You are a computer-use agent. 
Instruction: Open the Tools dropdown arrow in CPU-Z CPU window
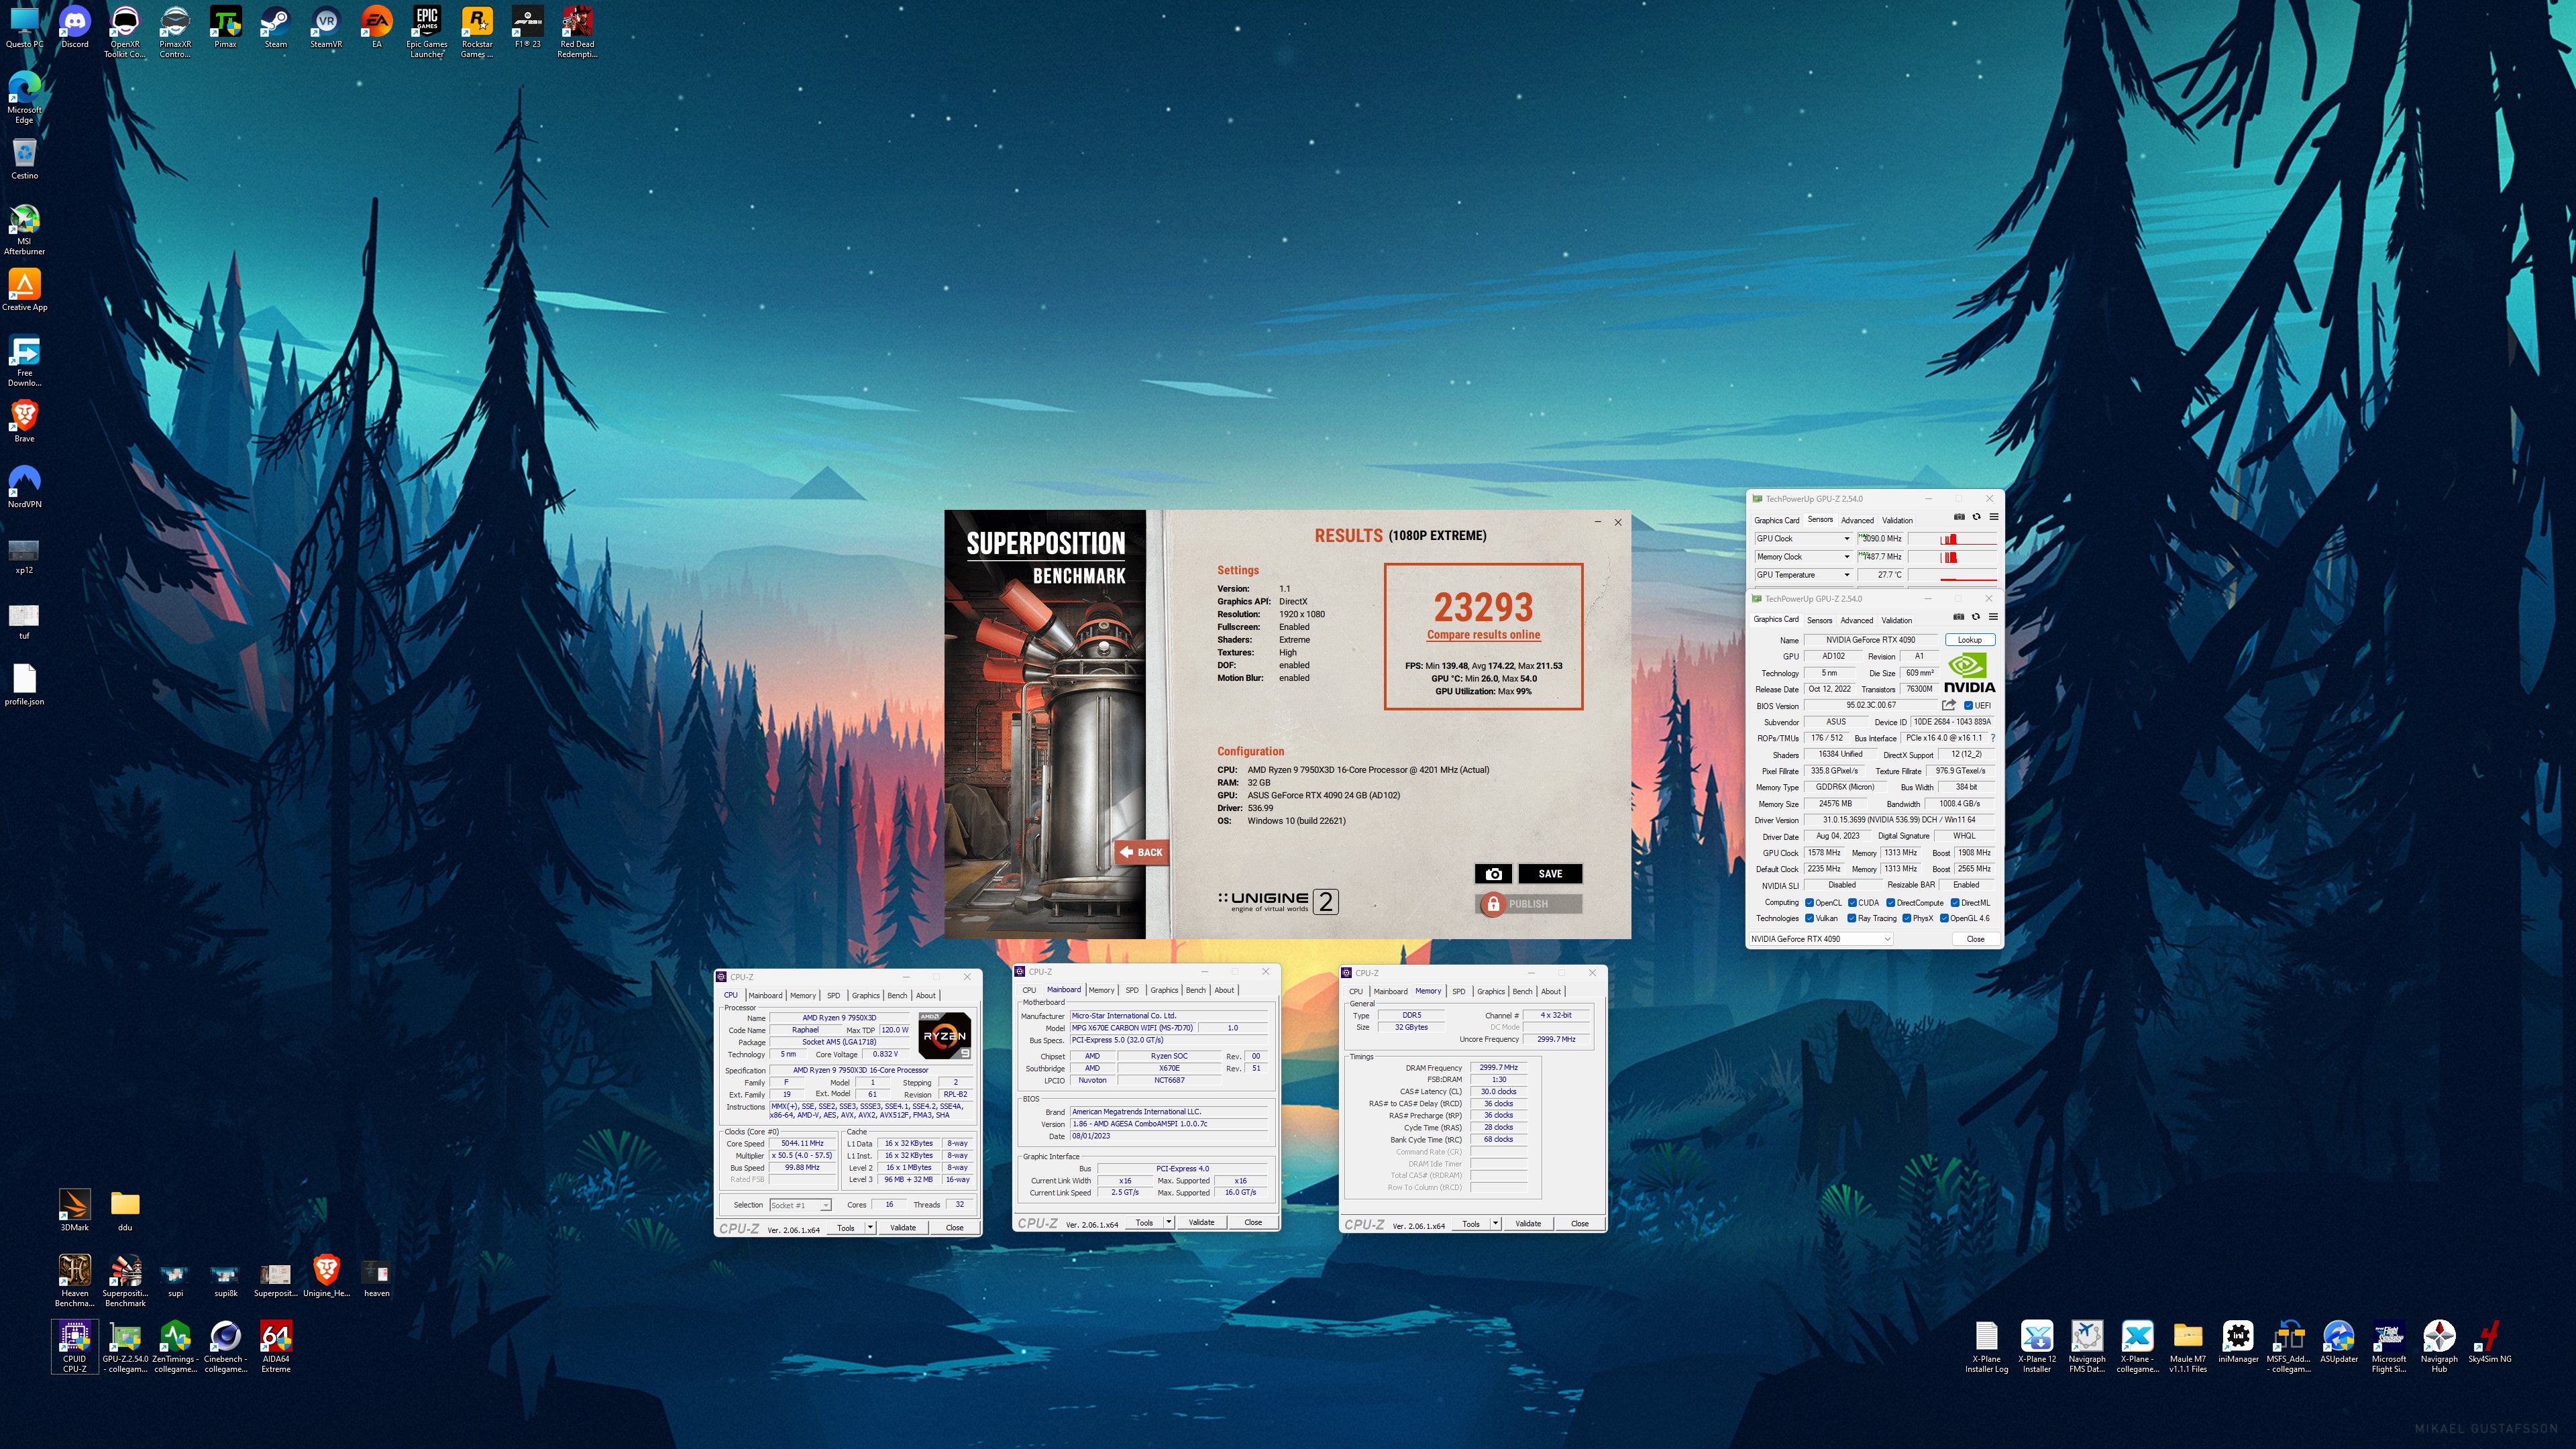point(870,1228)
